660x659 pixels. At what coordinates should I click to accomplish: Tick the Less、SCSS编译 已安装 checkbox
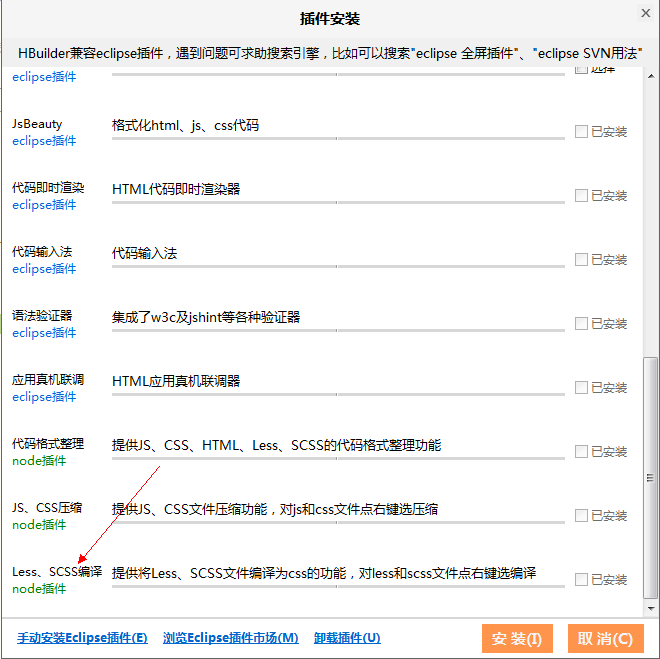coord(581,579)
